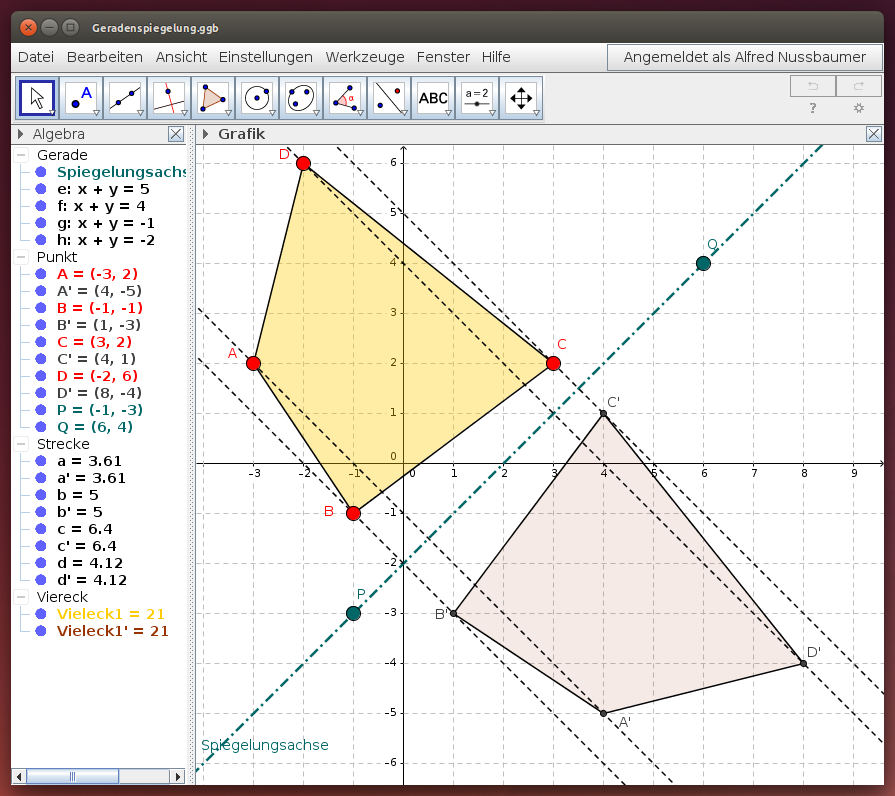Click red point A in the graph
Screen dimensions: 895x796
[x=253, y=363]
